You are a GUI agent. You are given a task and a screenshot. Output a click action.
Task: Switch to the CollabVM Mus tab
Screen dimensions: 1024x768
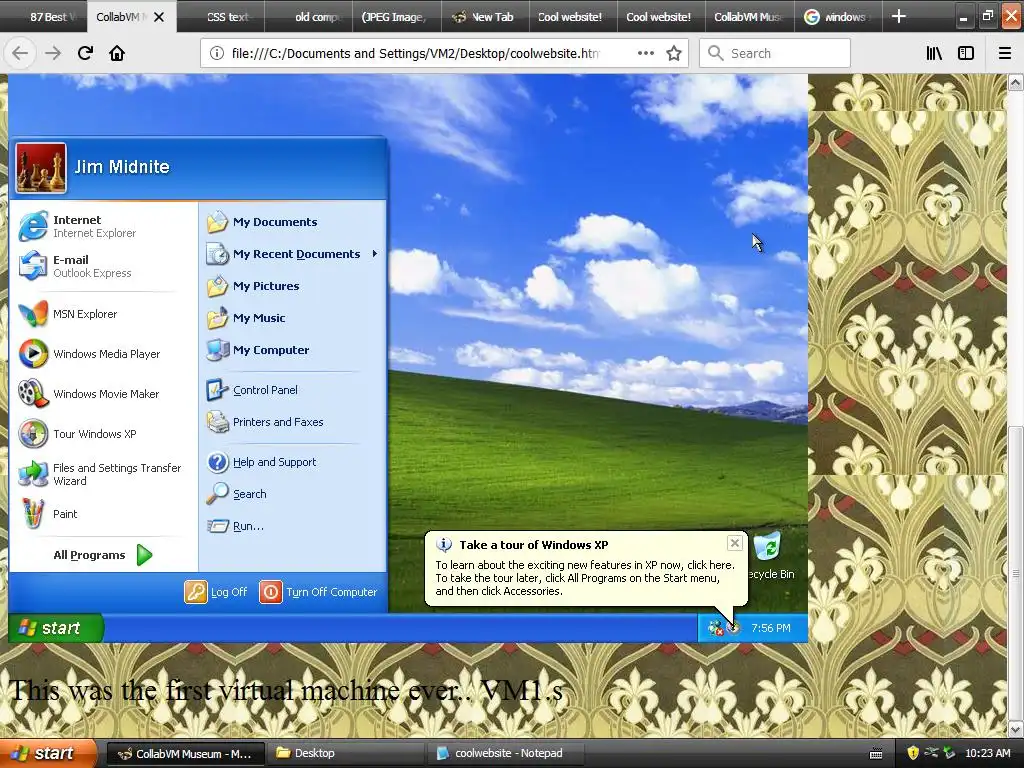[750, 17]
